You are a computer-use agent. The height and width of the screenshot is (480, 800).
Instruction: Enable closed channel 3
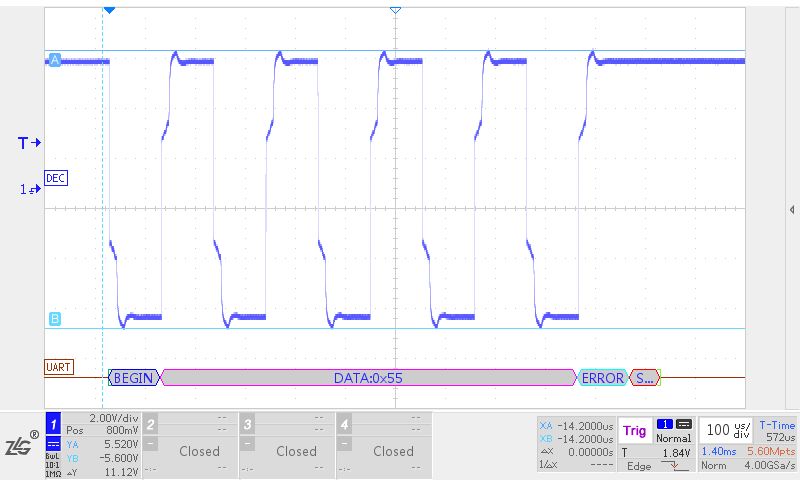[x=247, y=425]
